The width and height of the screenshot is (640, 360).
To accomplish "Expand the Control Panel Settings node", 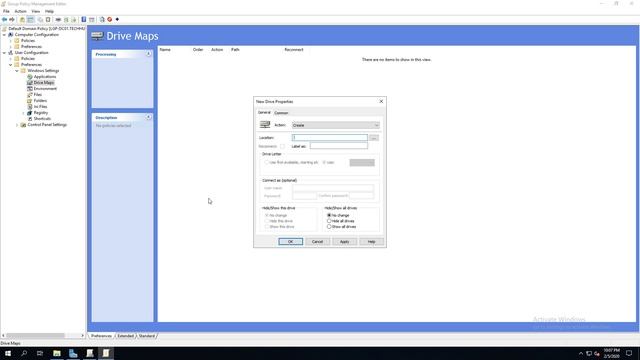I will tap(17, 125).
